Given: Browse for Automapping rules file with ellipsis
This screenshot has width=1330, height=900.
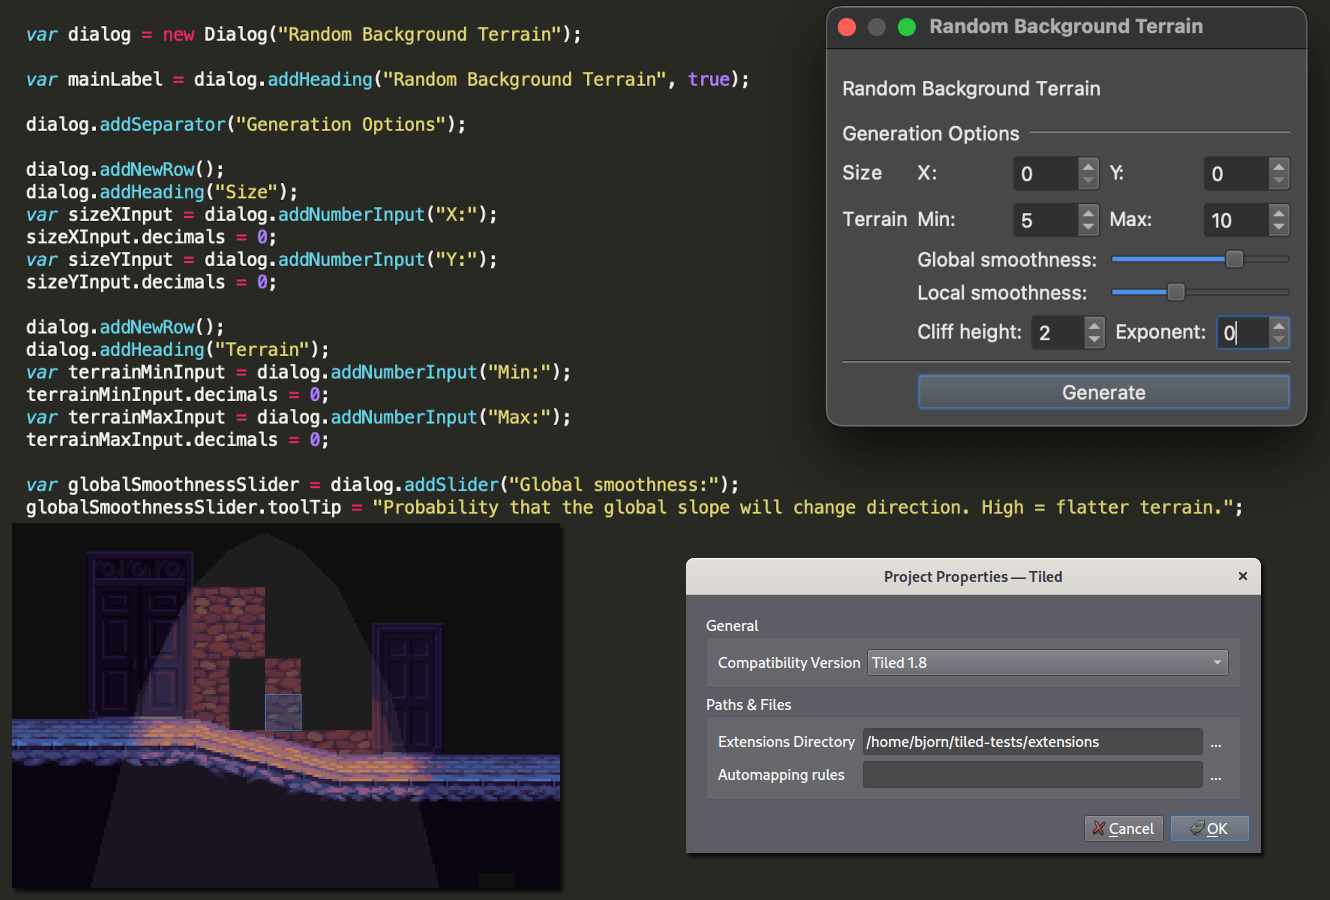Looking at the screenshot, I should [1216, 776].
